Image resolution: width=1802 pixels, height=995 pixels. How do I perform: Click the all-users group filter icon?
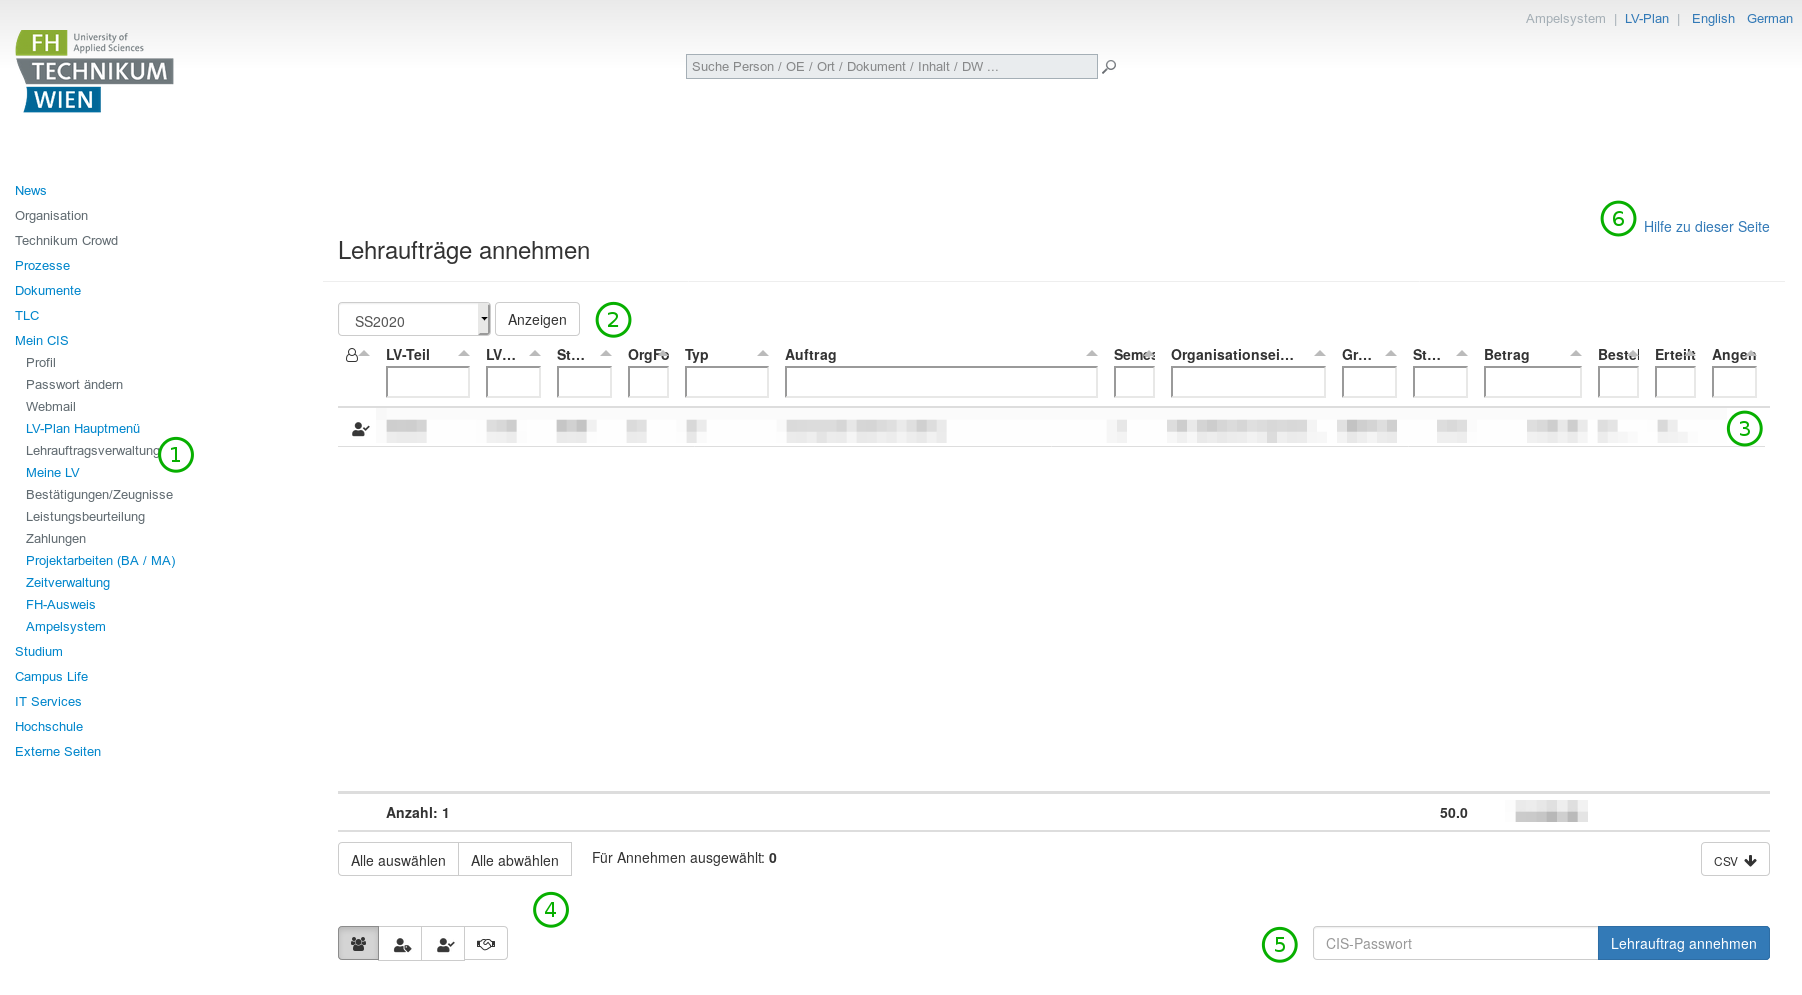[358, 943]
